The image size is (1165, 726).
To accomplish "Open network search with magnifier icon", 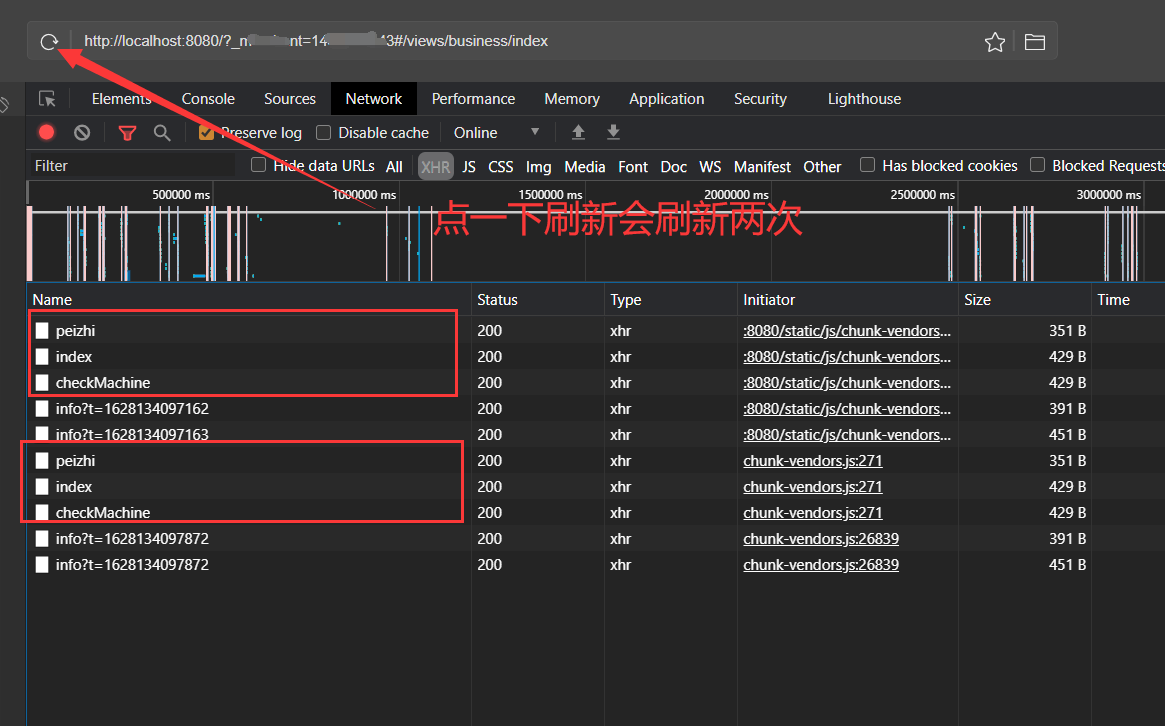I will 161,132.
